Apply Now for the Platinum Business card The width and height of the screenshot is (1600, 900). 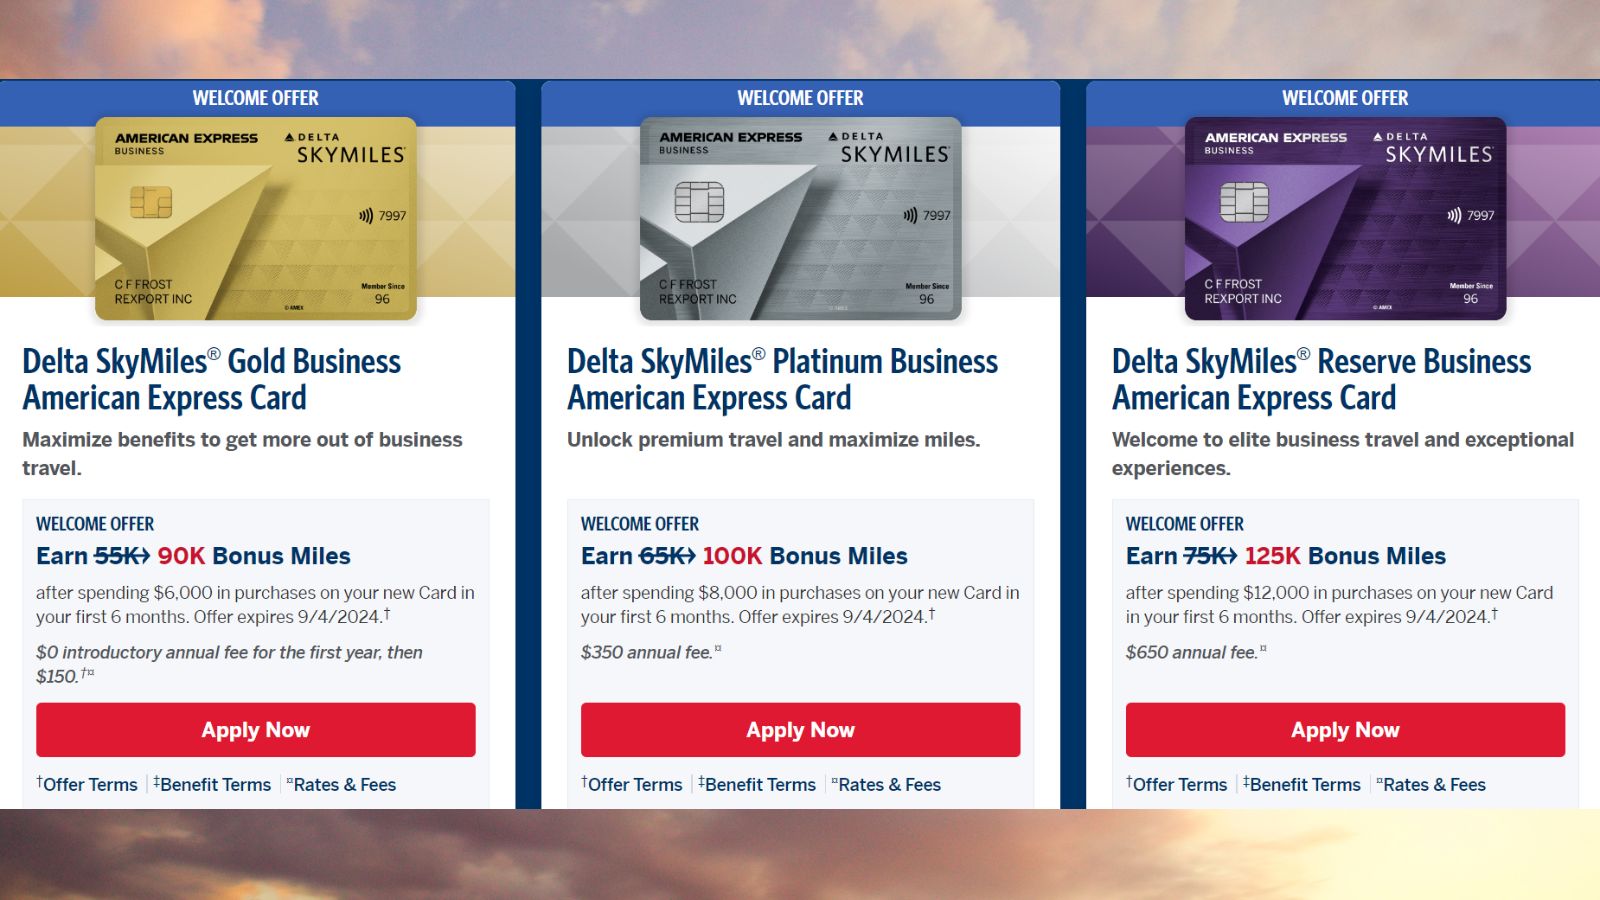tap(800, 730)
